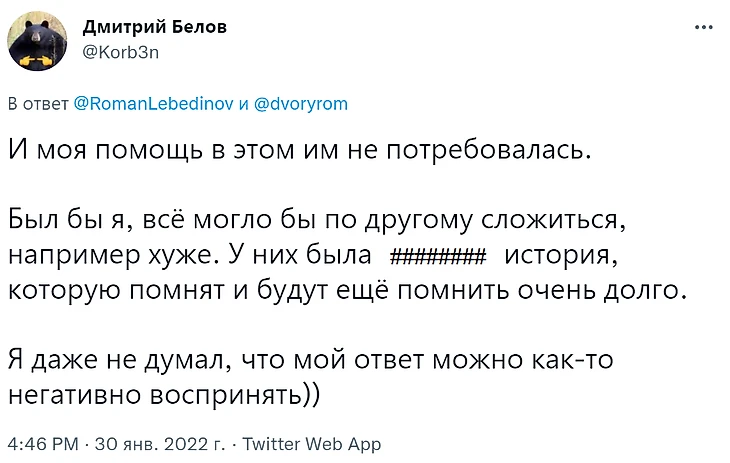This screenshot has width=730, height=463.
Task: Open the @Korb3n handle link
Action: 121,52
